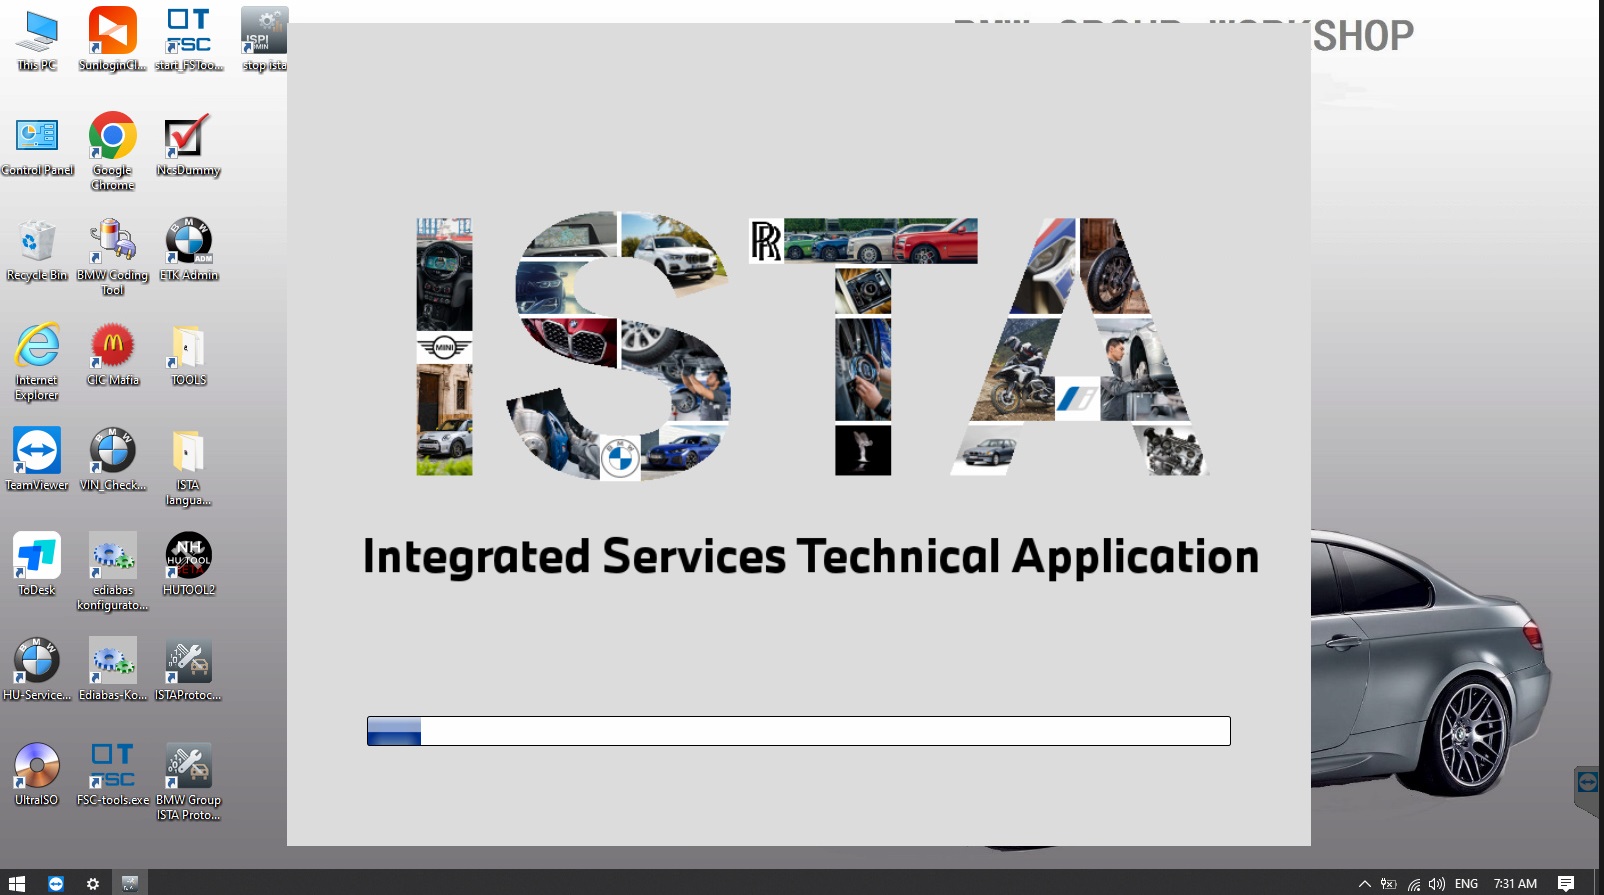1604x895 pixels.
Task: Click the Integrated Services Technical Application title
Action: tap(810, 557)
